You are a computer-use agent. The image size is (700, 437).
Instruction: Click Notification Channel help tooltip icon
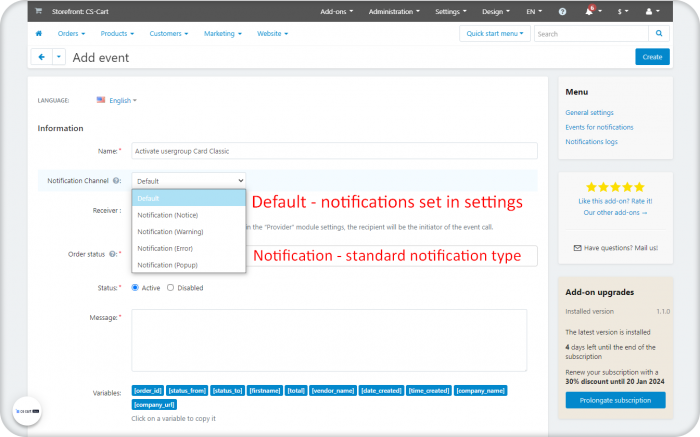click(x=116, y=181)
